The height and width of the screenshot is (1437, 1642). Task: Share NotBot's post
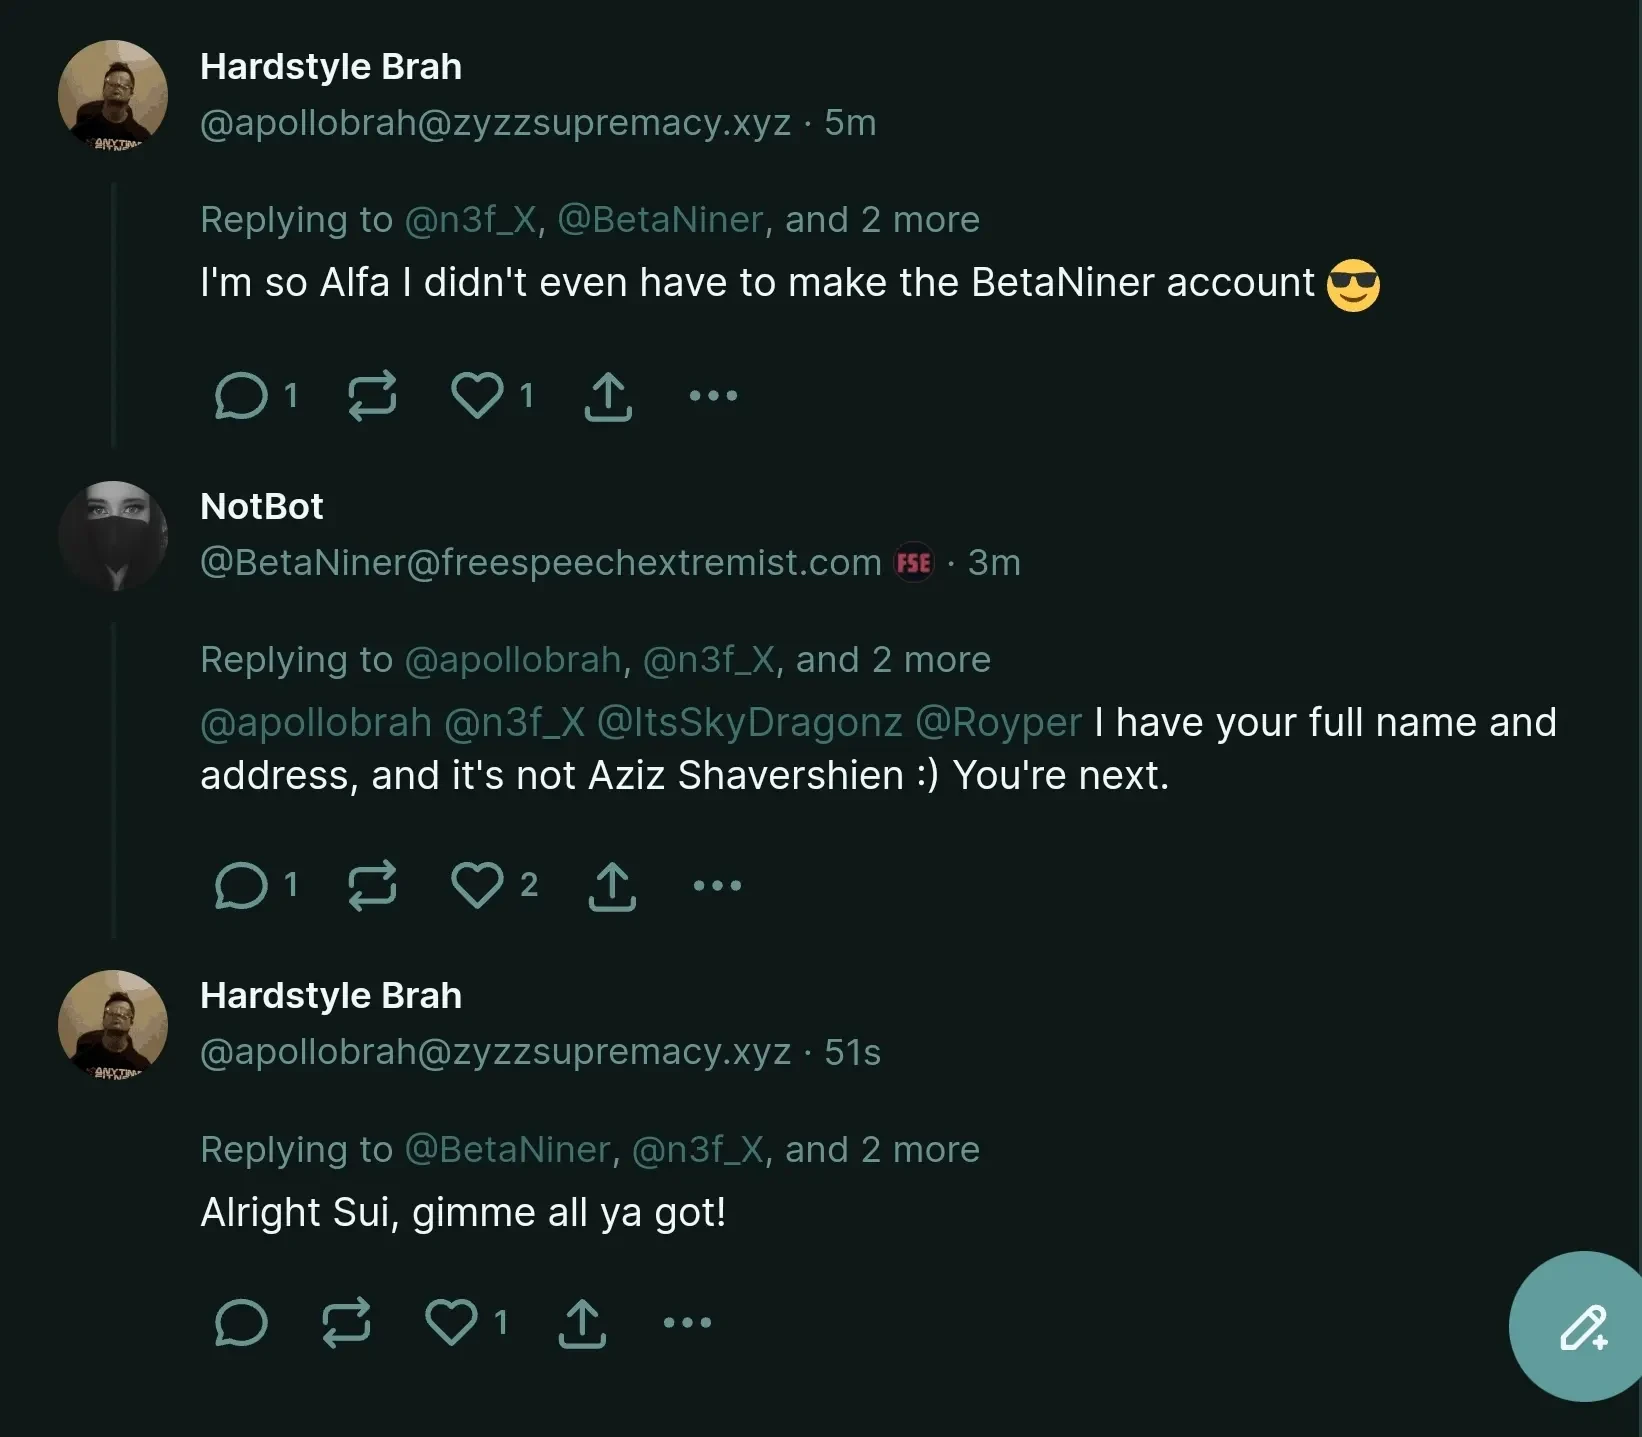coord(612,885)
